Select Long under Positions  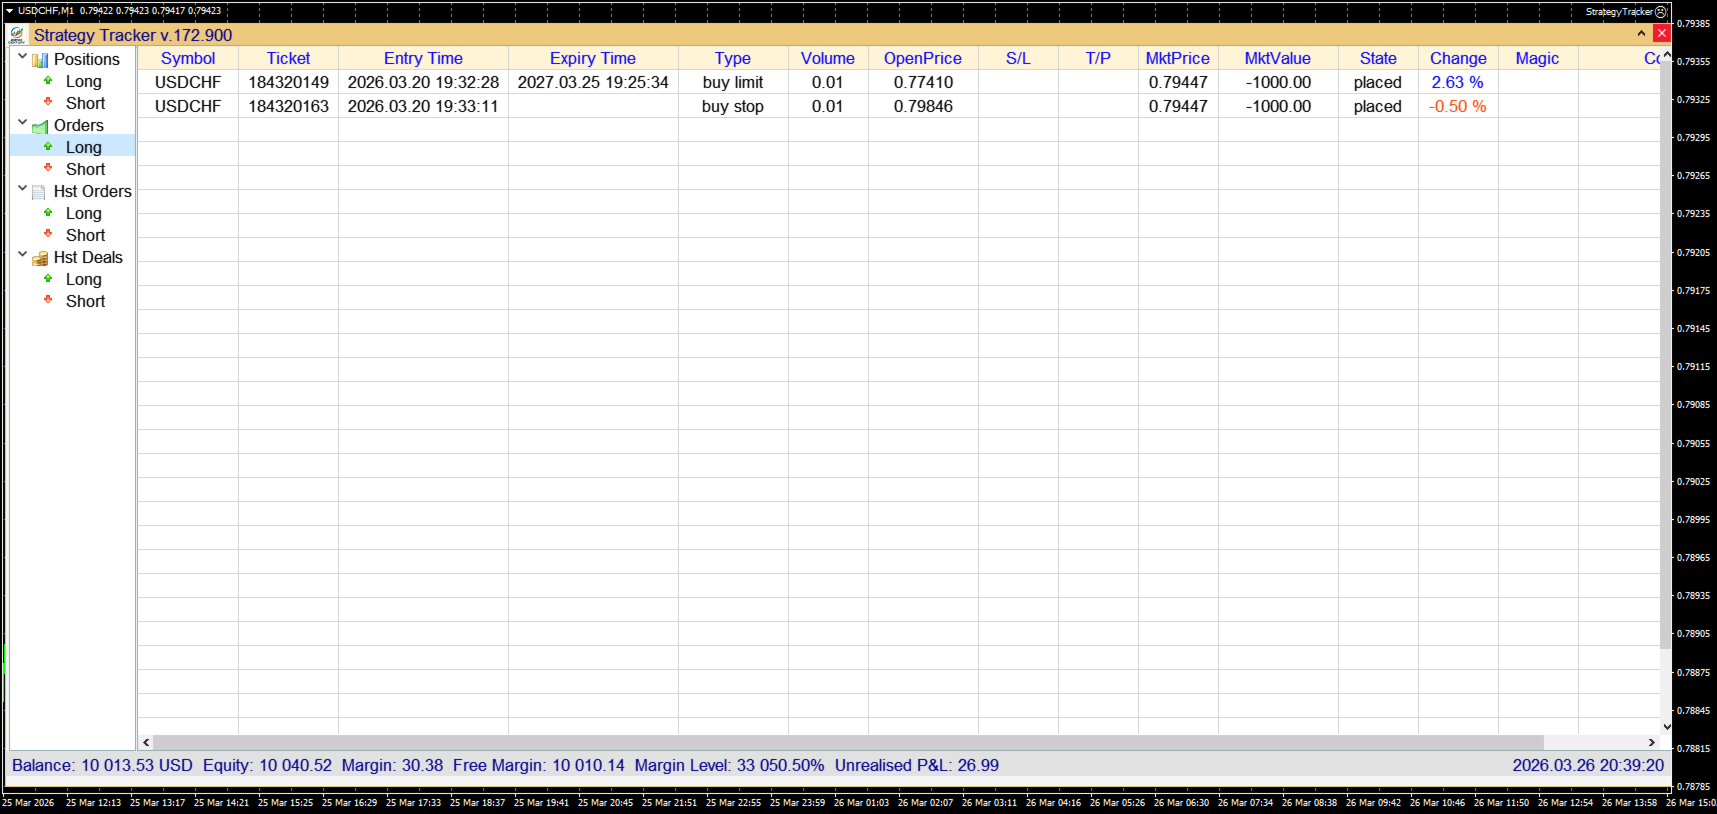tap(84, 82)
